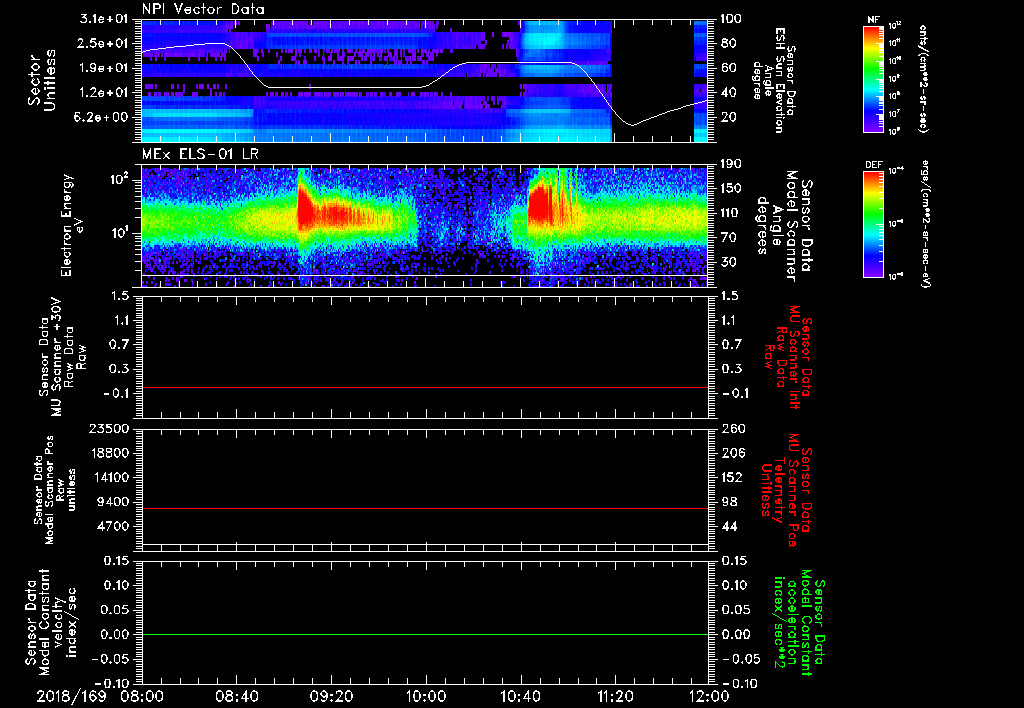Click the 'Sector Unitless' axis title
Screen dimensions: 1024x708
point(42,80)
